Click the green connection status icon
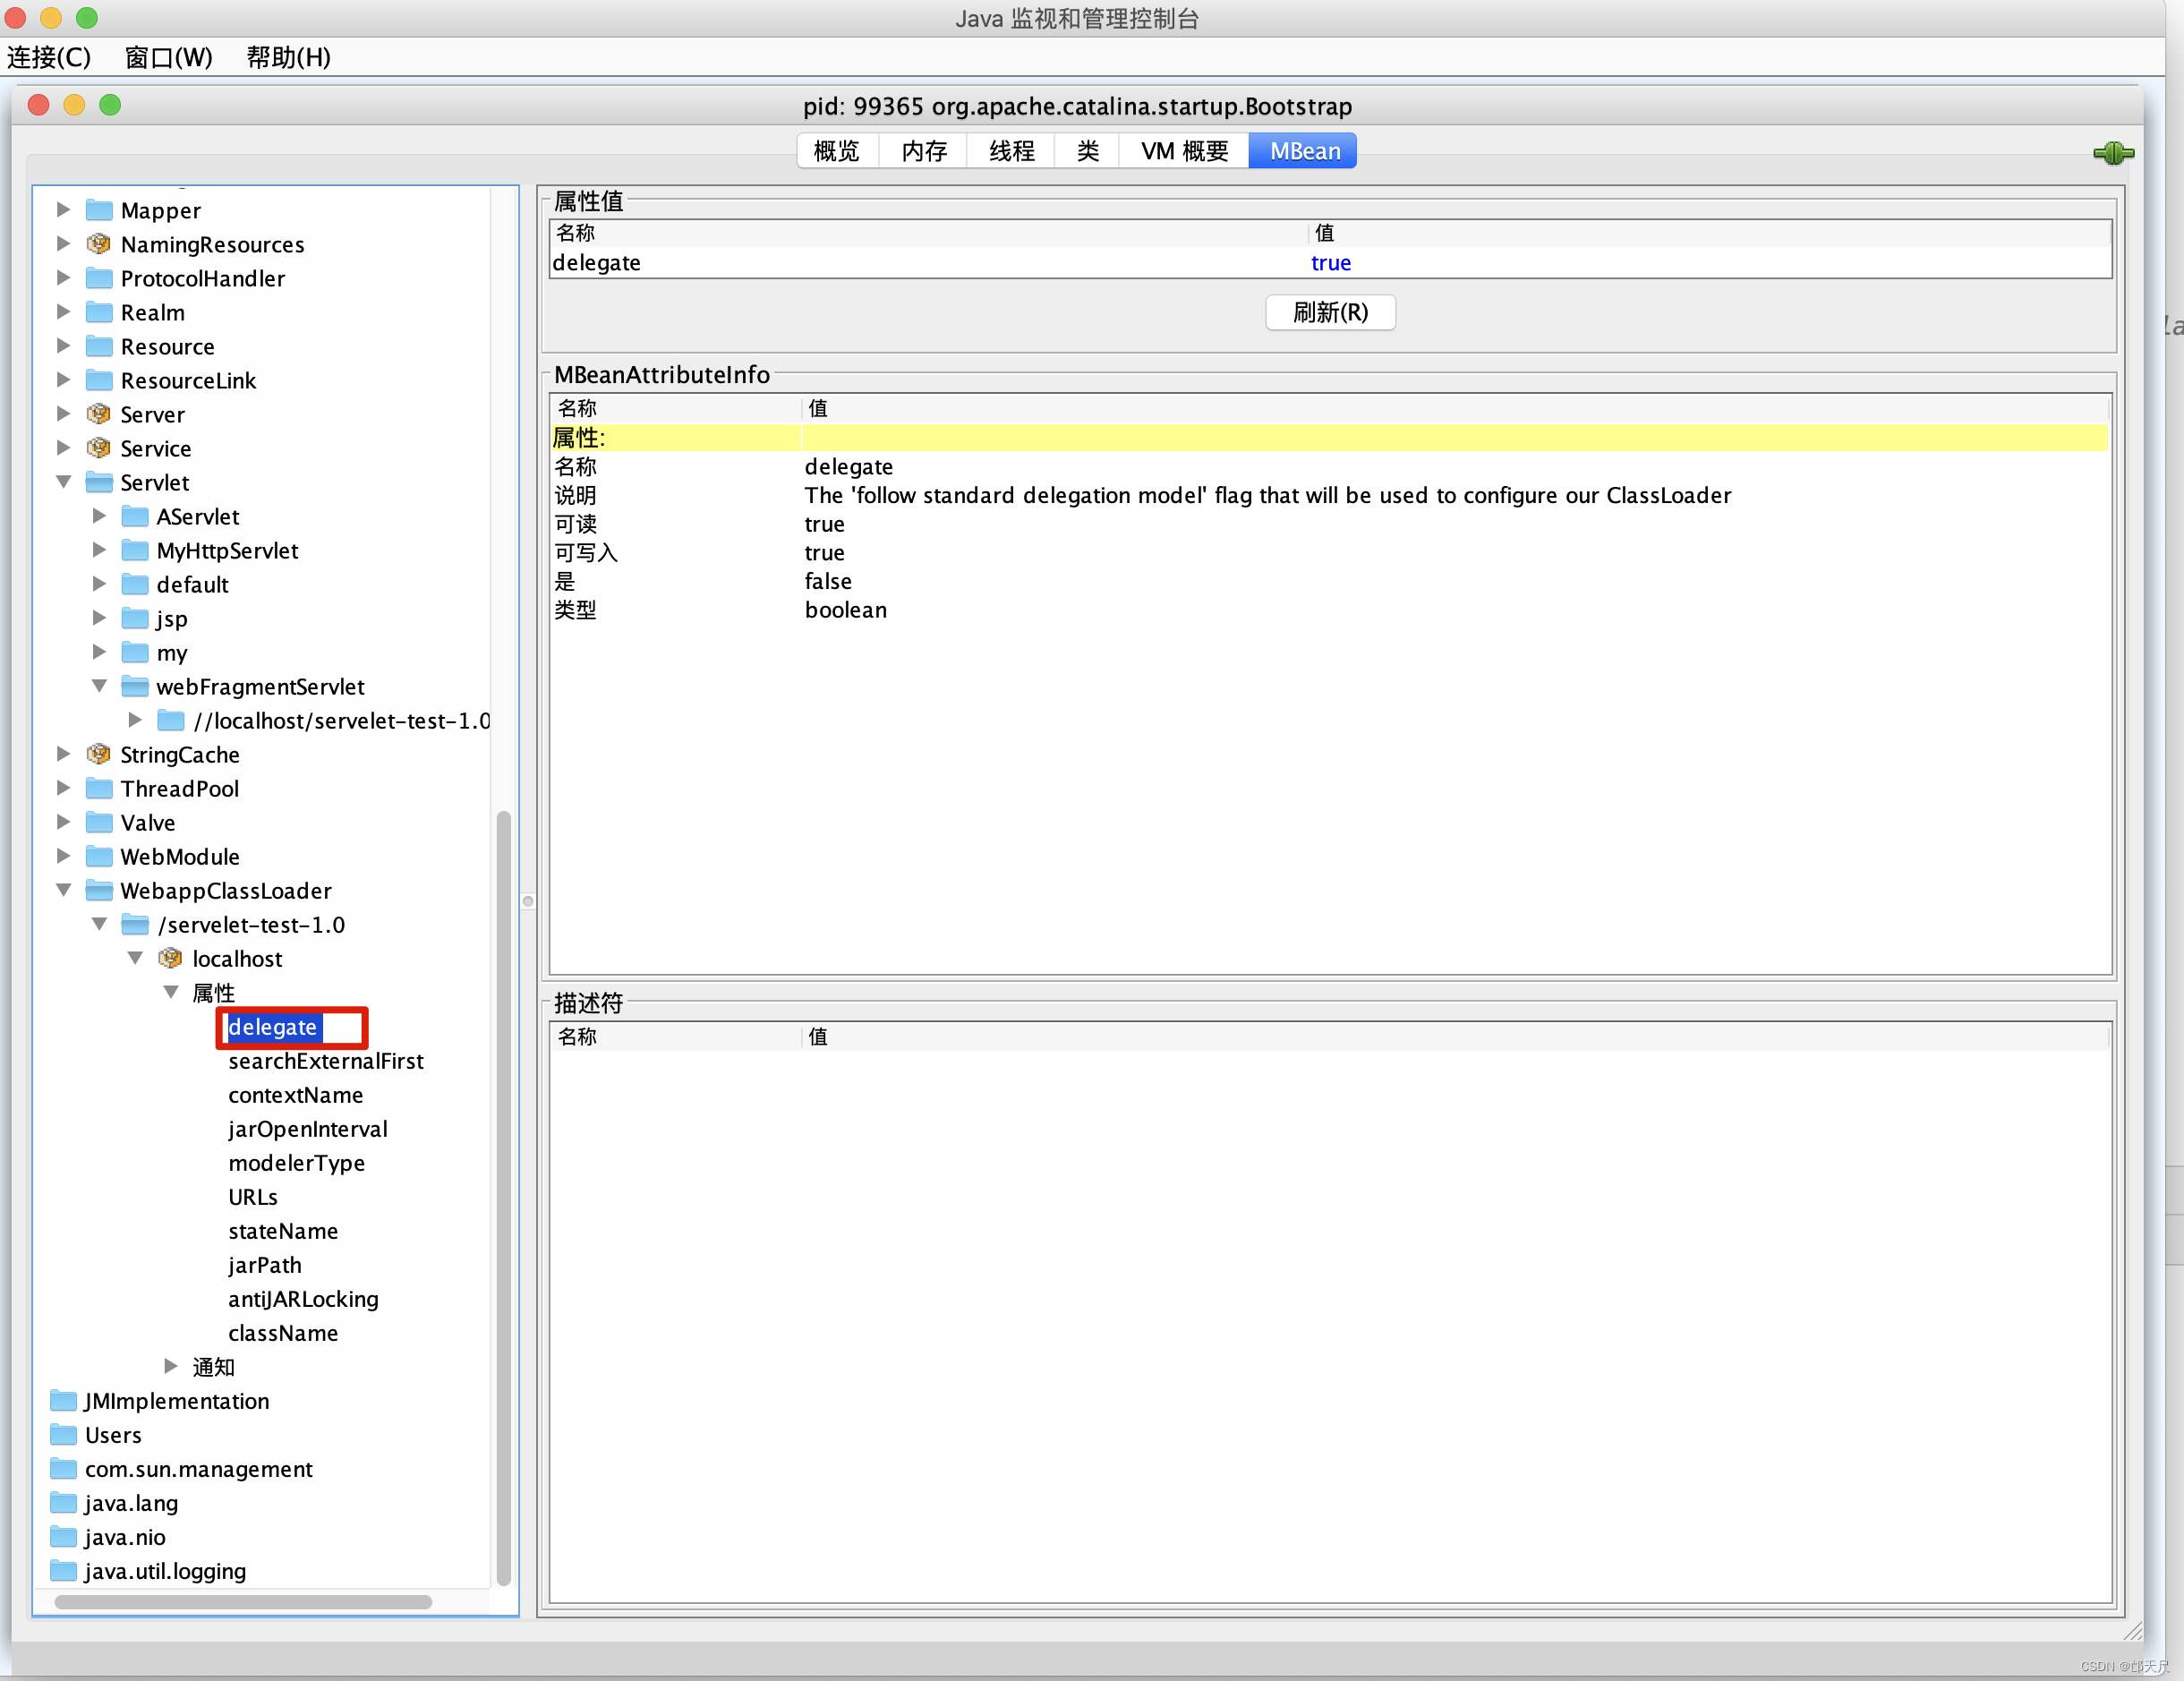The height and width of the screenshot is (1681, 2184). [x=2112, y=153]
